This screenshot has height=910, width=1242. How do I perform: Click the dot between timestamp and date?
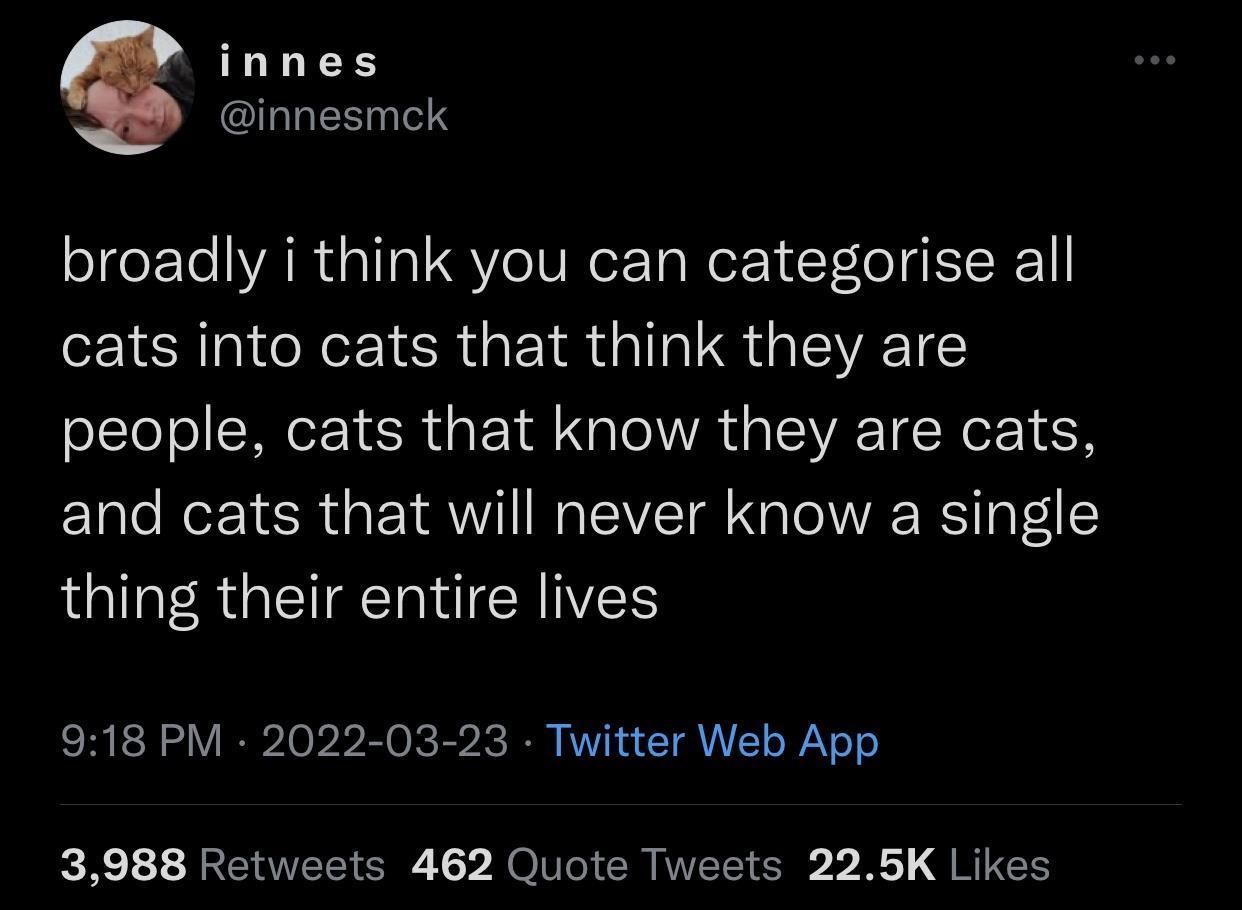(x=239, y=742)
